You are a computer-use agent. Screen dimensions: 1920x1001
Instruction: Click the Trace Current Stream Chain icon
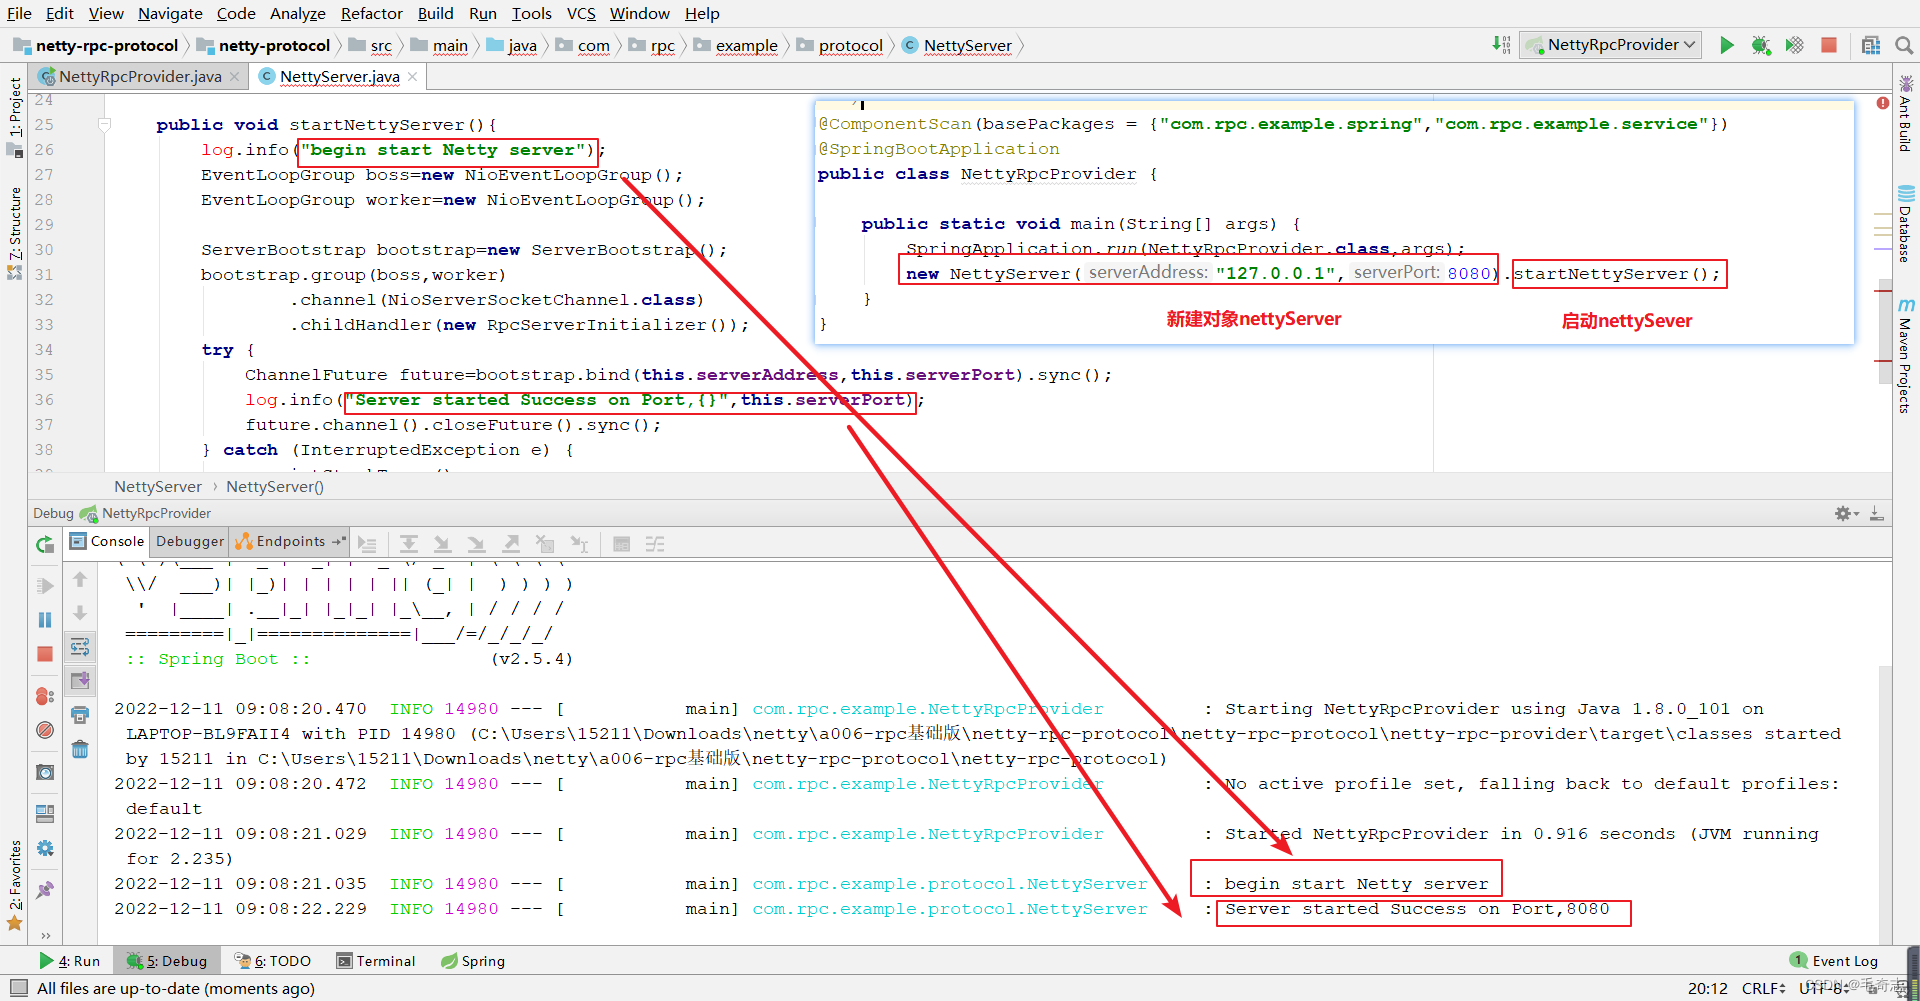[655, 544]
